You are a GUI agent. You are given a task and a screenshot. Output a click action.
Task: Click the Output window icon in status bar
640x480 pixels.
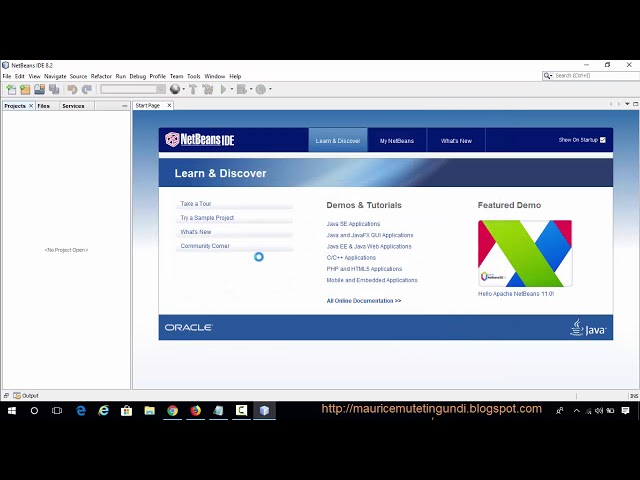17,396
